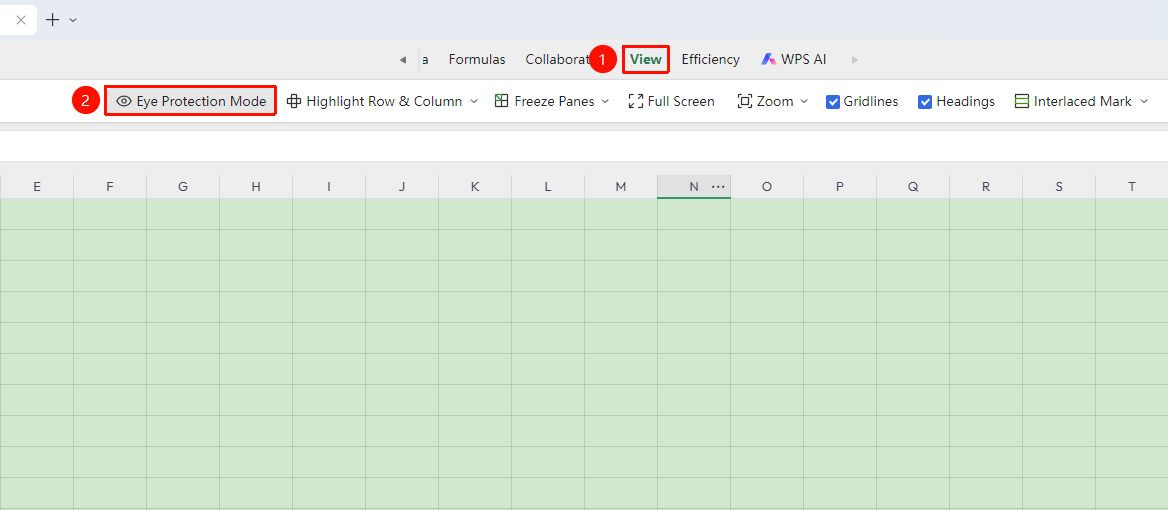Uncheck the Headings checkbox
Viewport: 1168px width, 510px height.
coord(925,102)
